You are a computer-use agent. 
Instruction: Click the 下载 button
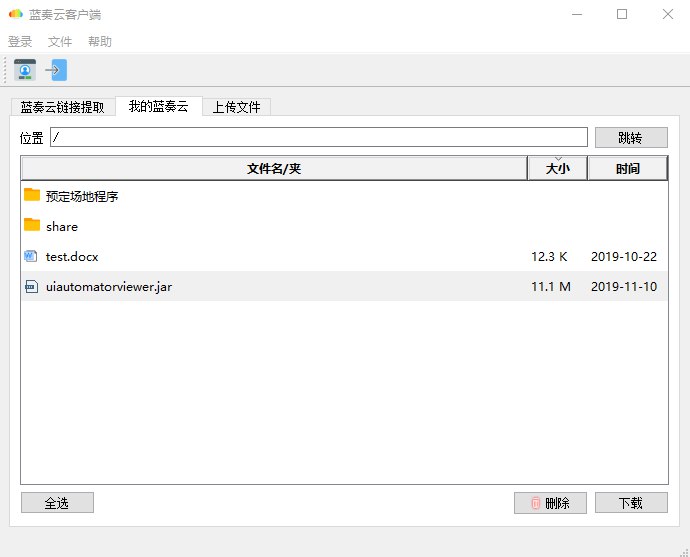(x=631, y=503)
